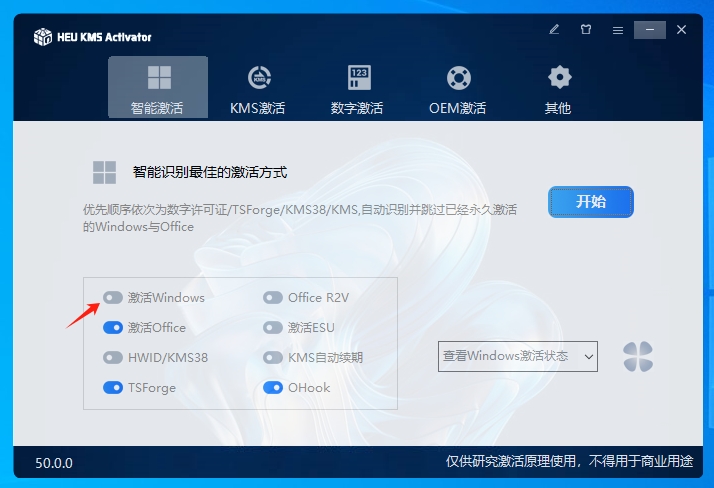The height and width of the screenshot is (488, 714).
Task: Click the HEU KMS Activator logo icon
Action: pos(43,37)
